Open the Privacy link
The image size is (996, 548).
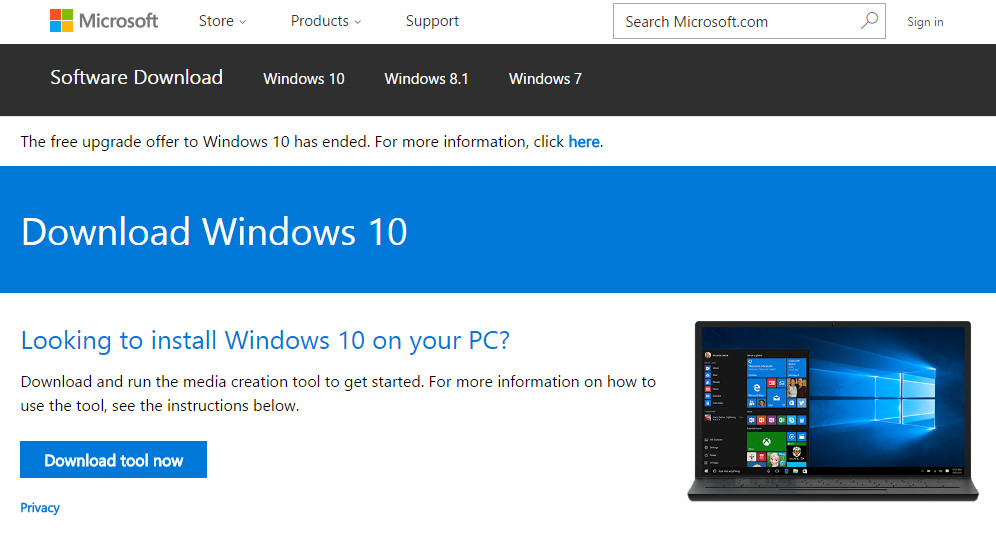(x=40, y=508)
